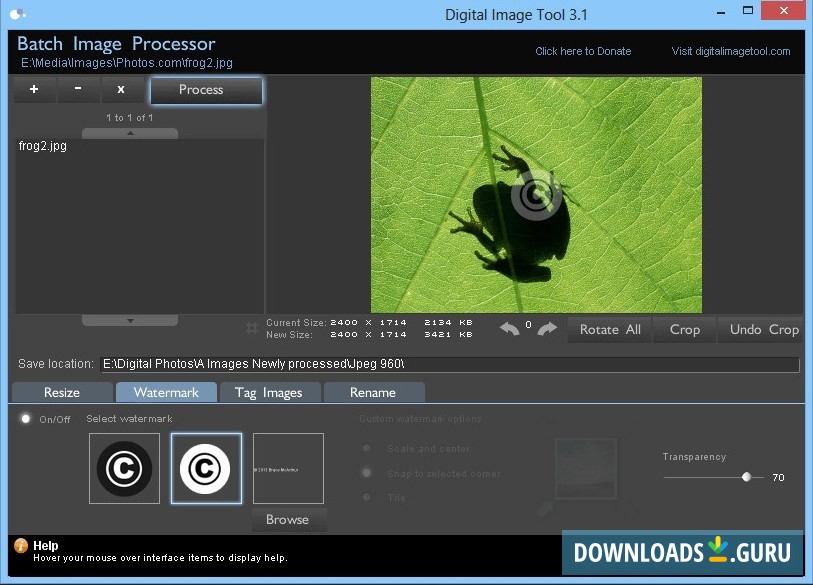
Task: Select the white copyright watermark
Action: pyautogui.click(x=206, y=468)
